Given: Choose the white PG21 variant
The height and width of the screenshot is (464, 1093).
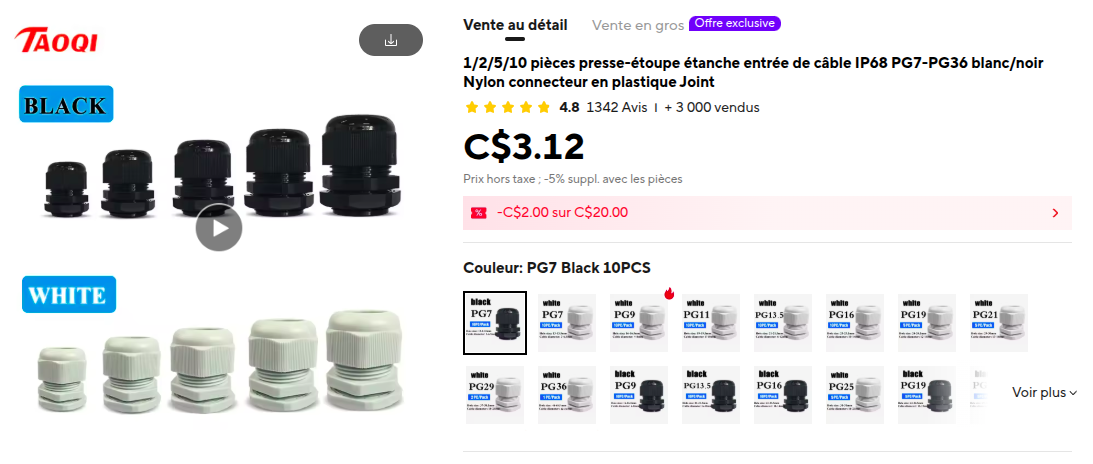Looking at the screenshot, I should [x=1000, y=323].
